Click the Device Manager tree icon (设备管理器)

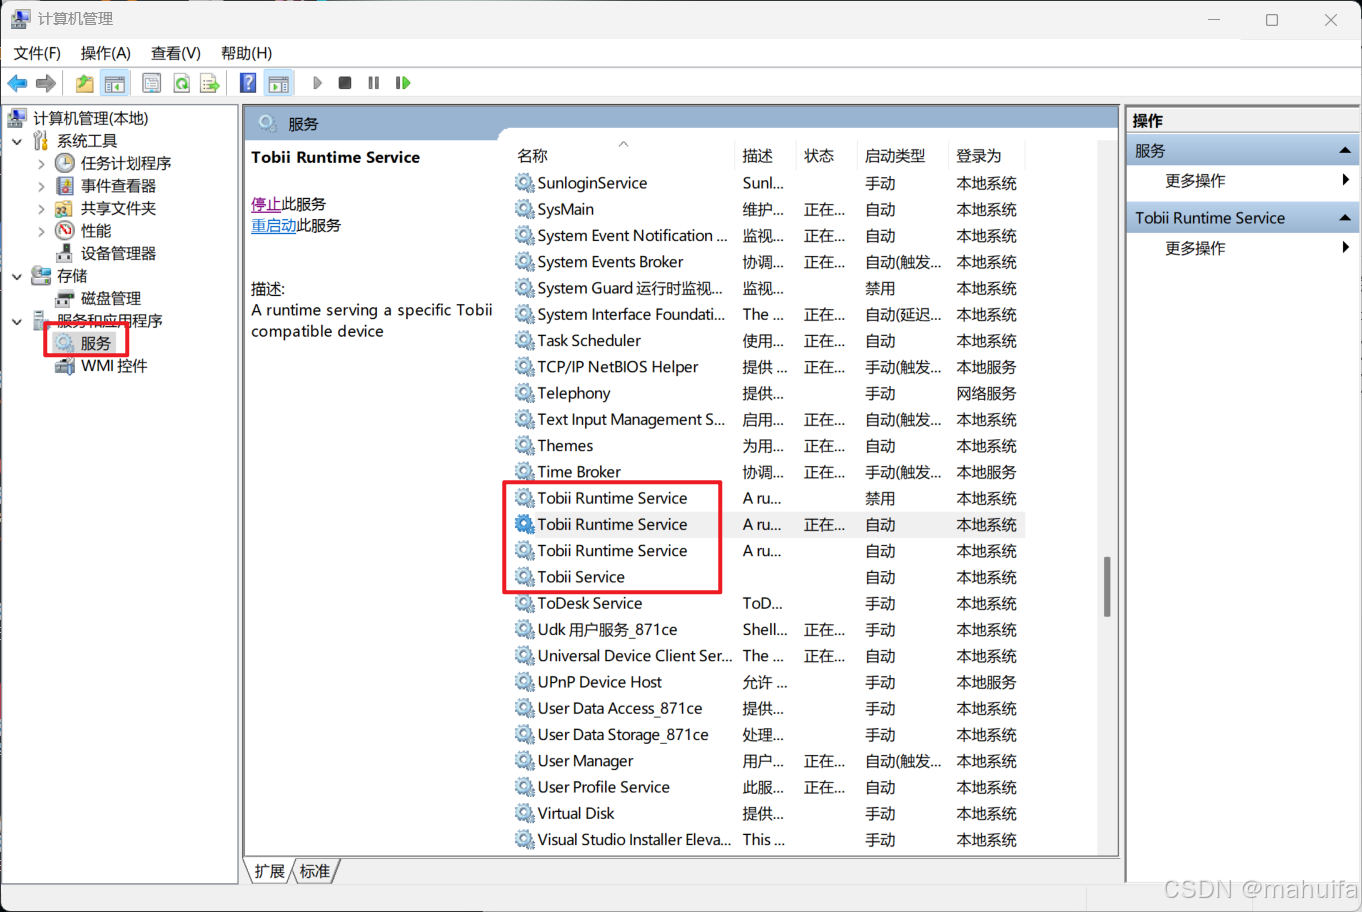(x=65, y=253)
